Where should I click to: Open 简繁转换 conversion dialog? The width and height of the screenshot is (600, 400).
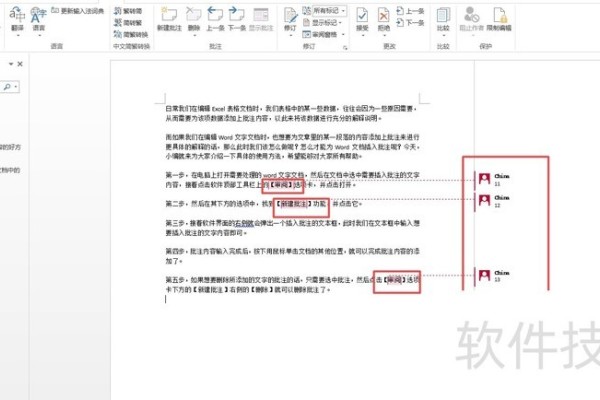click(x=131, y=34)
